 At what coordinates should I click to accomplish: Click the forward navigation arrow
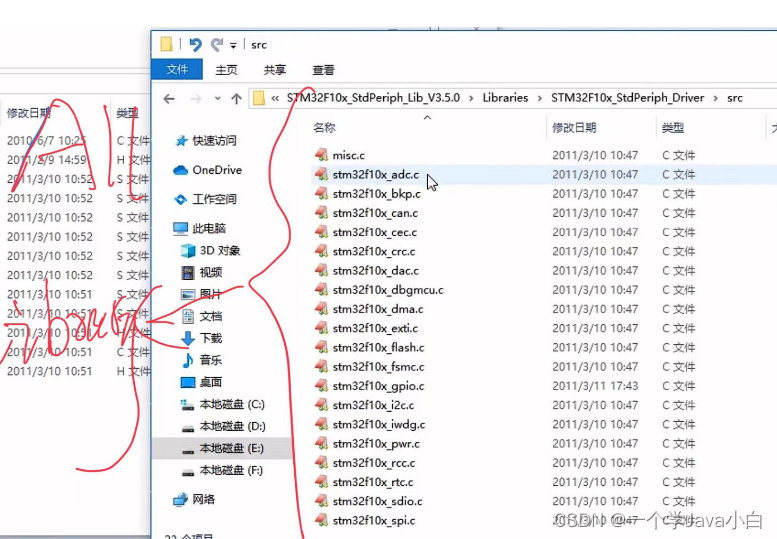click(196, 99)
